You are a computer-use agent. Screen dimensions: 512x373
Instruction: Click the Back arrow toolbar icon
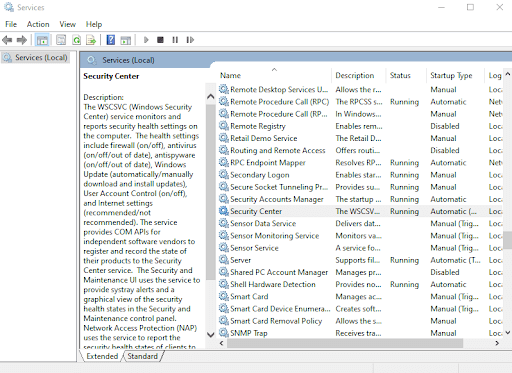coord(7,40)
